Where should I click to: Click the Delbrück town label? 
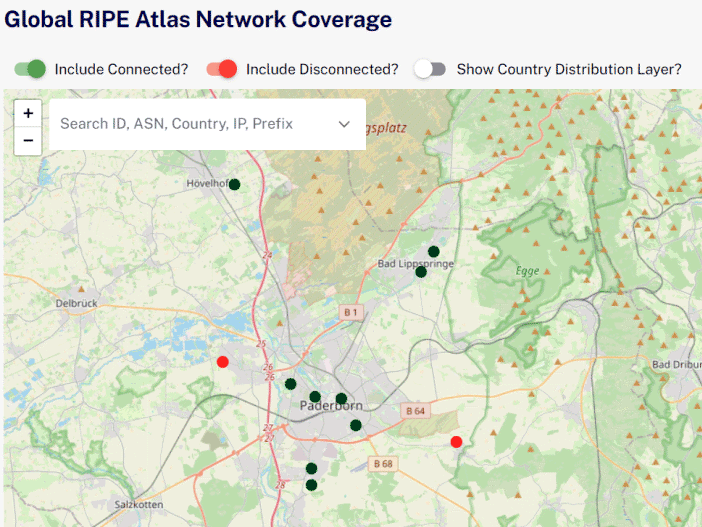[x=76, y=303]
